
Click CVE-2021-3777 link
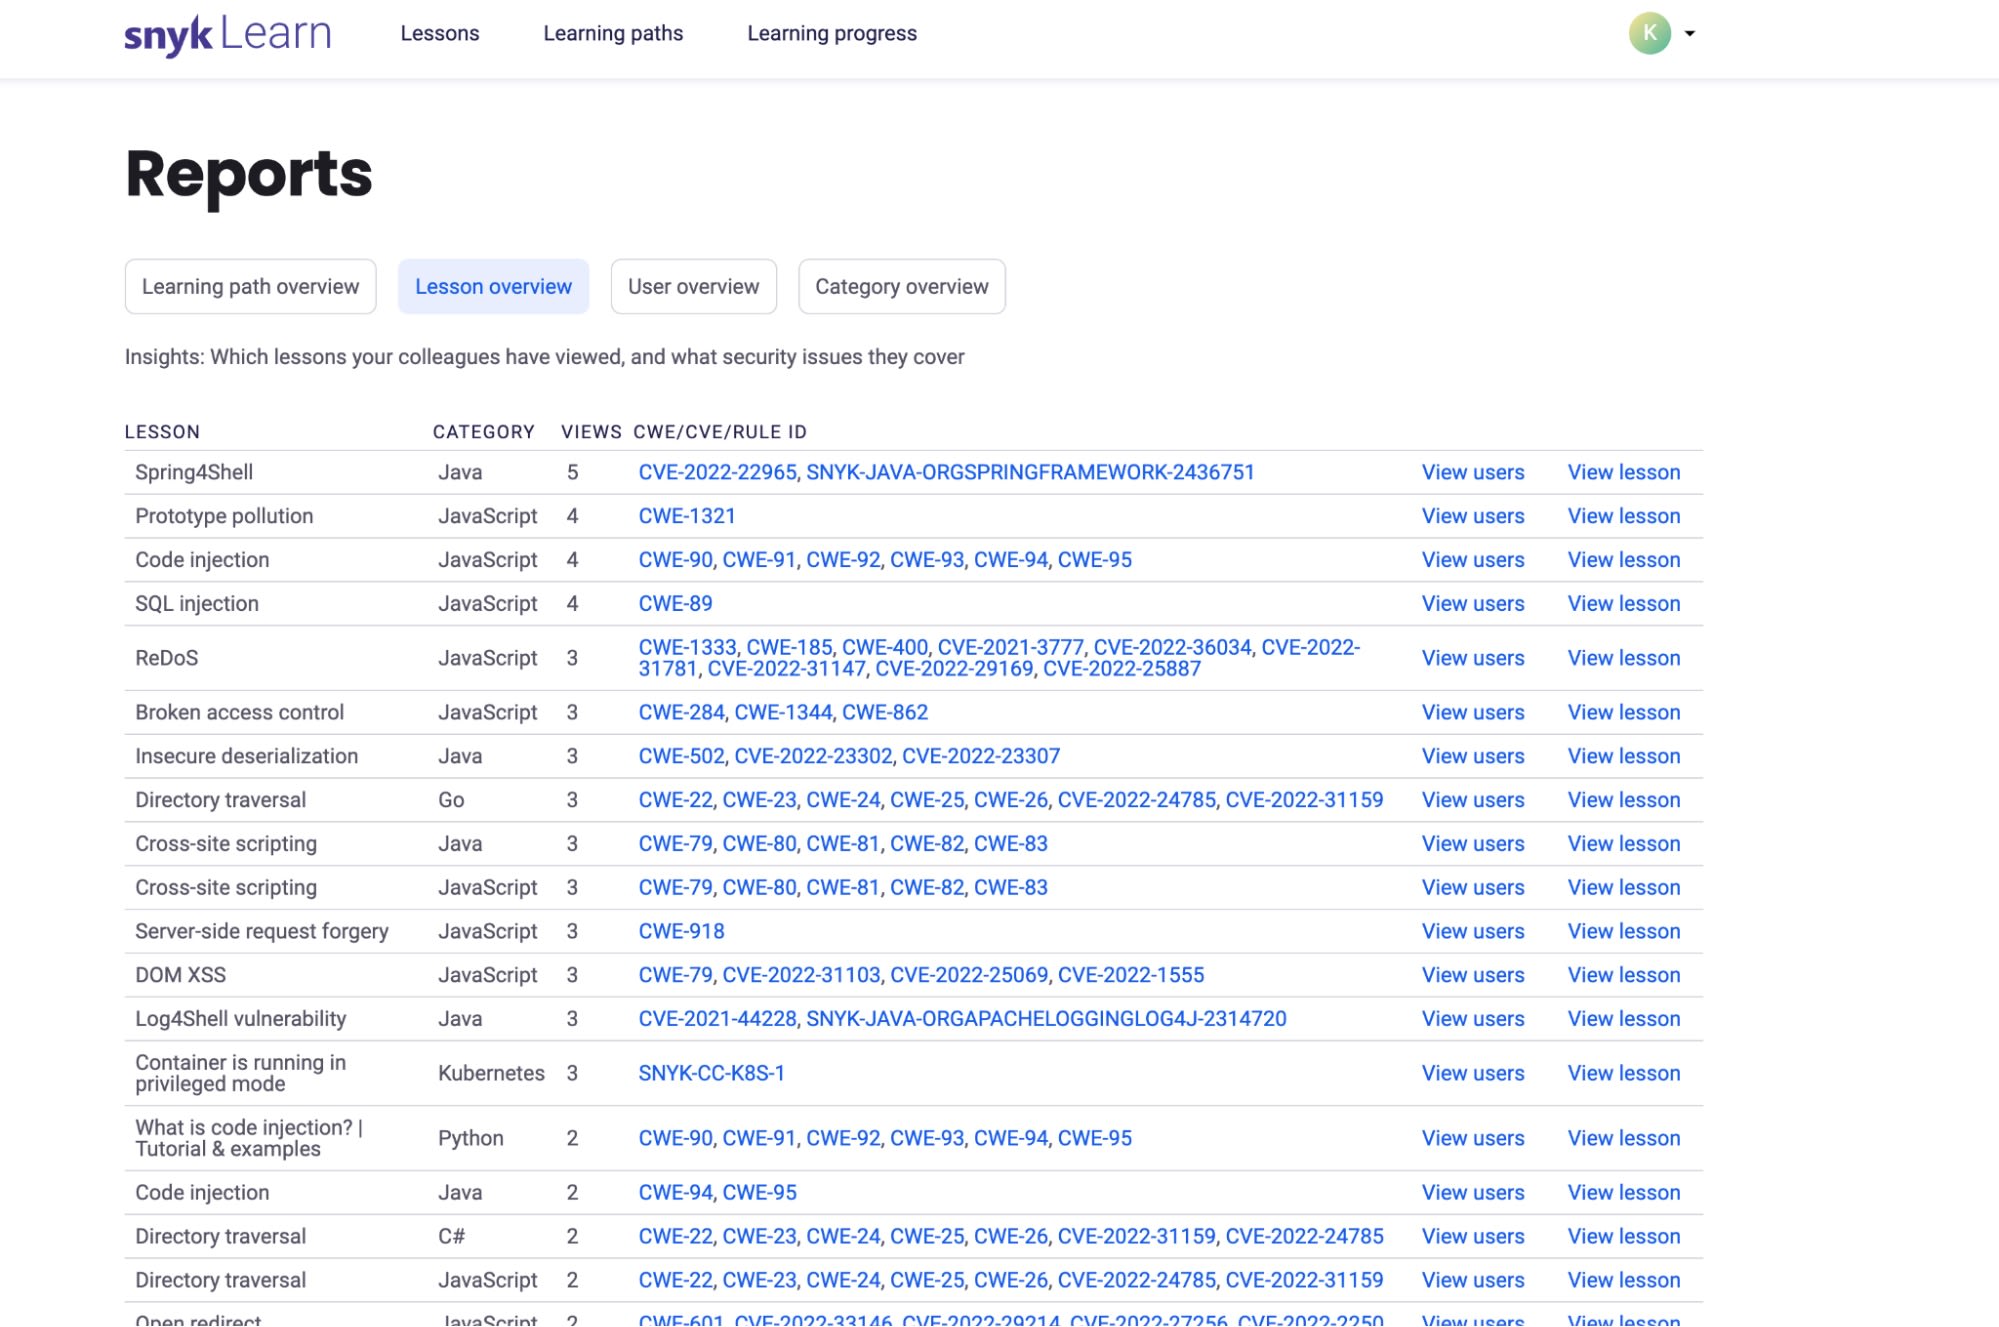[1010, 647]
